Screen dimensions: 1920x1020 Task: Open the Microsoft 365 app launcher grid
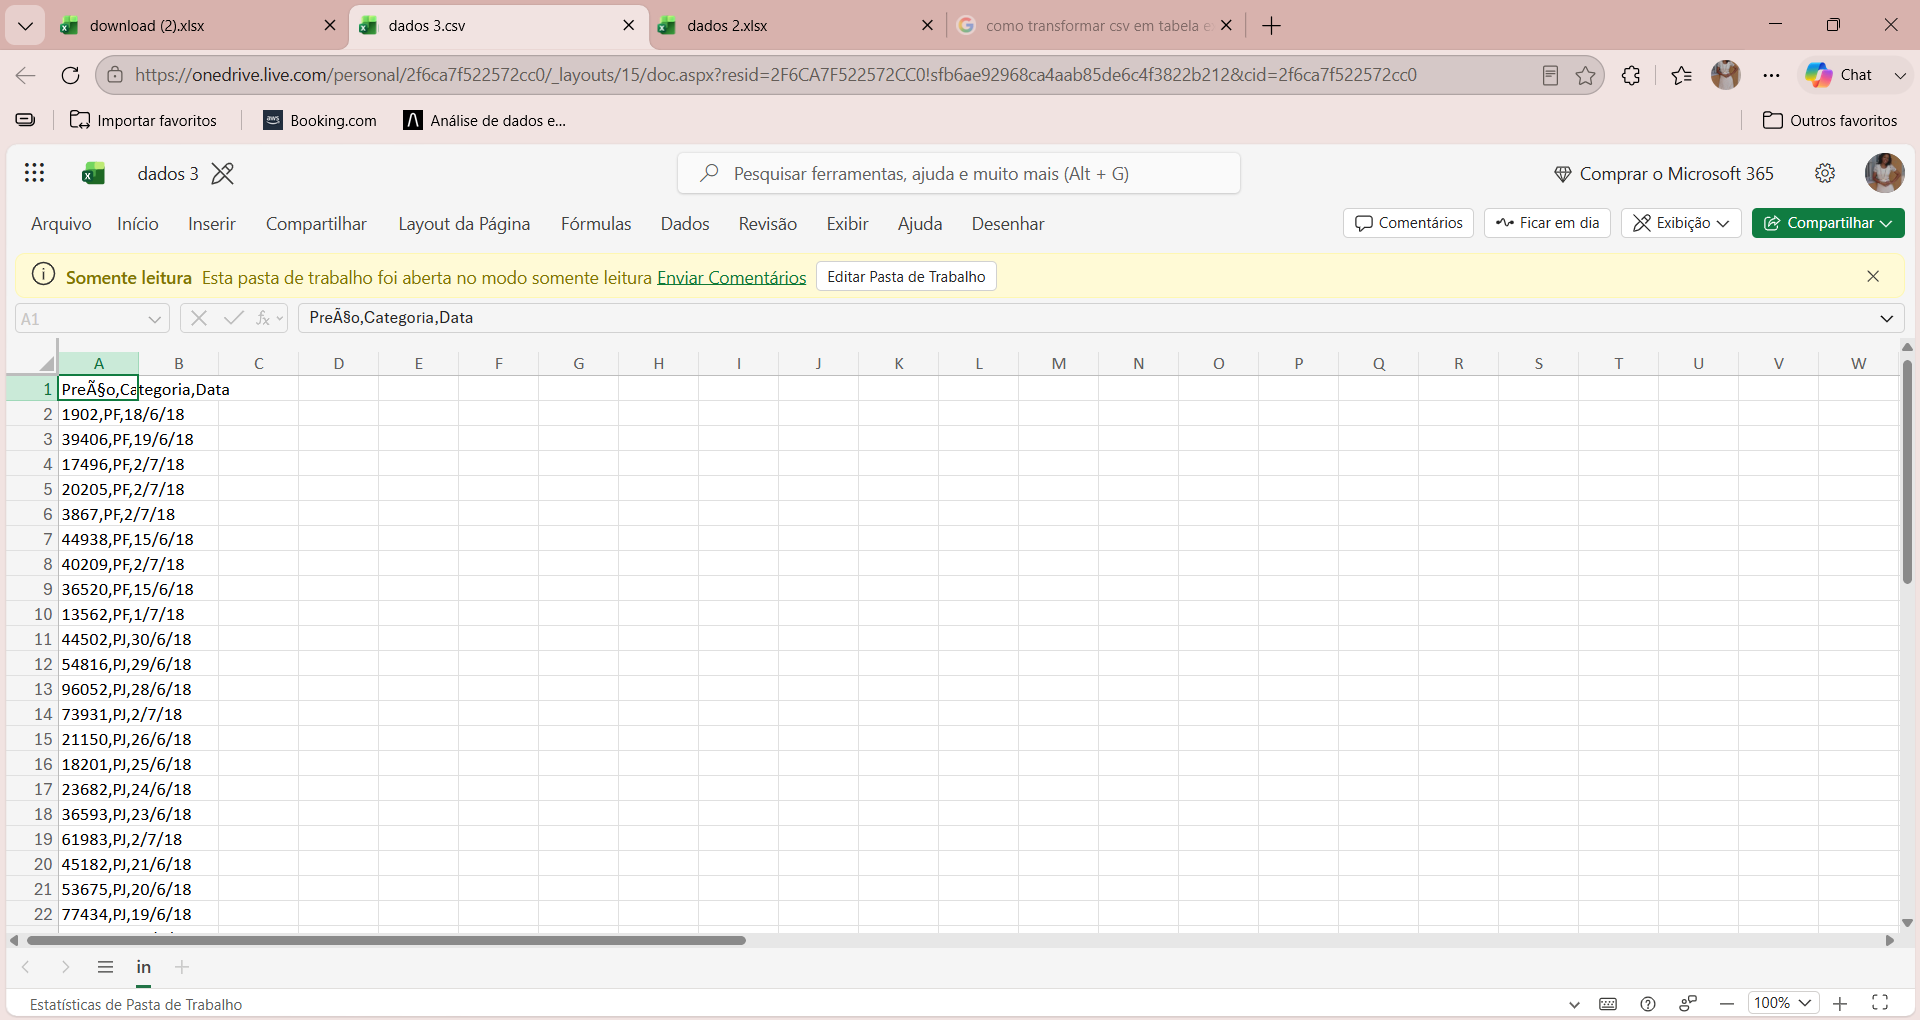pyautogui.click(x=35, y=173)
